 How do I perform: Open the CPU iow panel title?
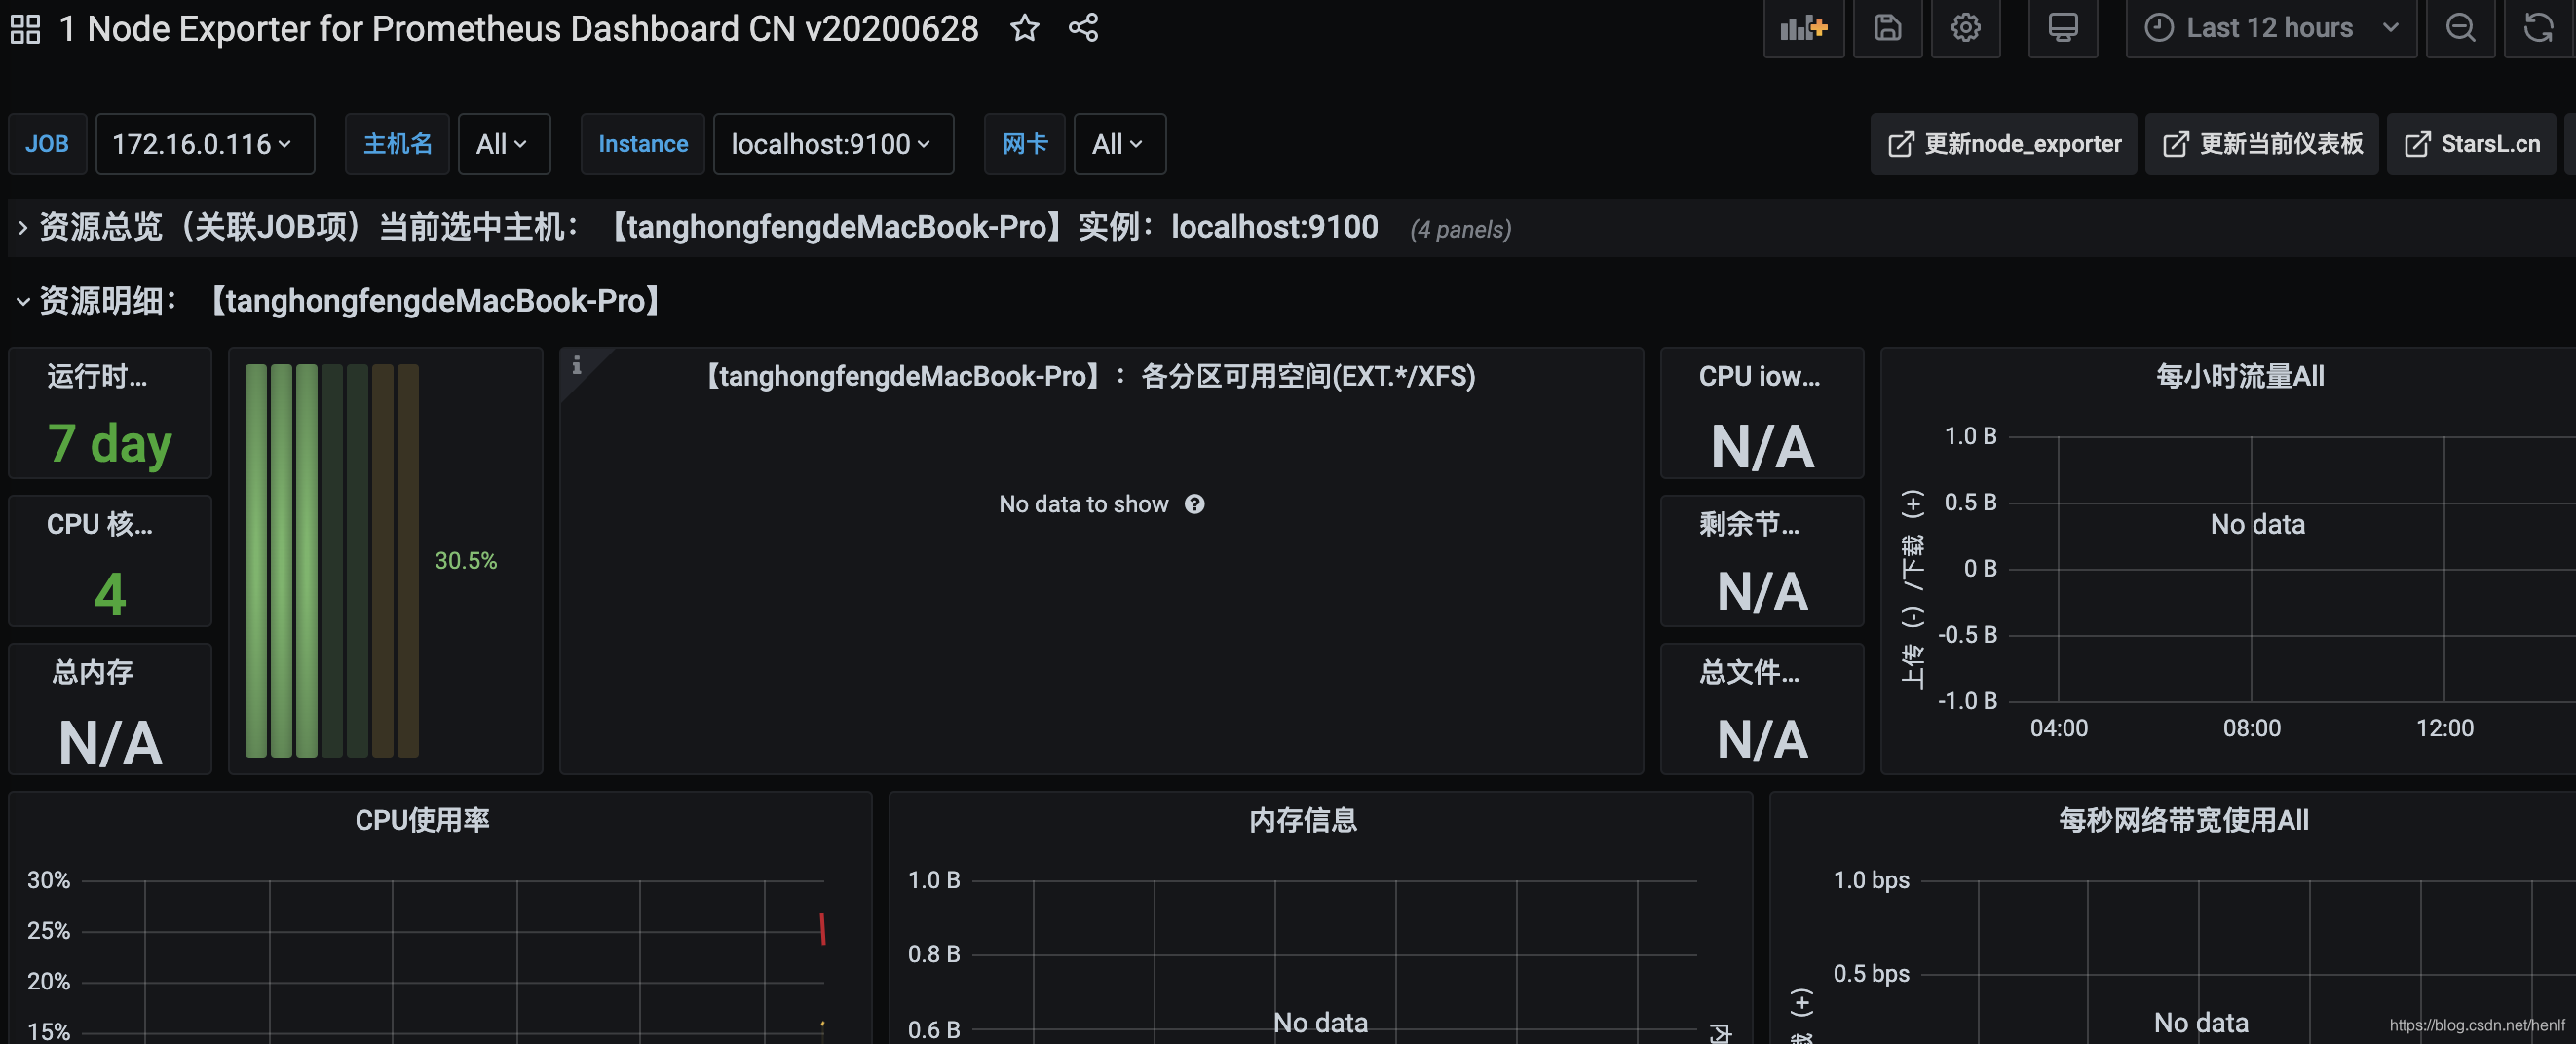tap(1759, 377)
